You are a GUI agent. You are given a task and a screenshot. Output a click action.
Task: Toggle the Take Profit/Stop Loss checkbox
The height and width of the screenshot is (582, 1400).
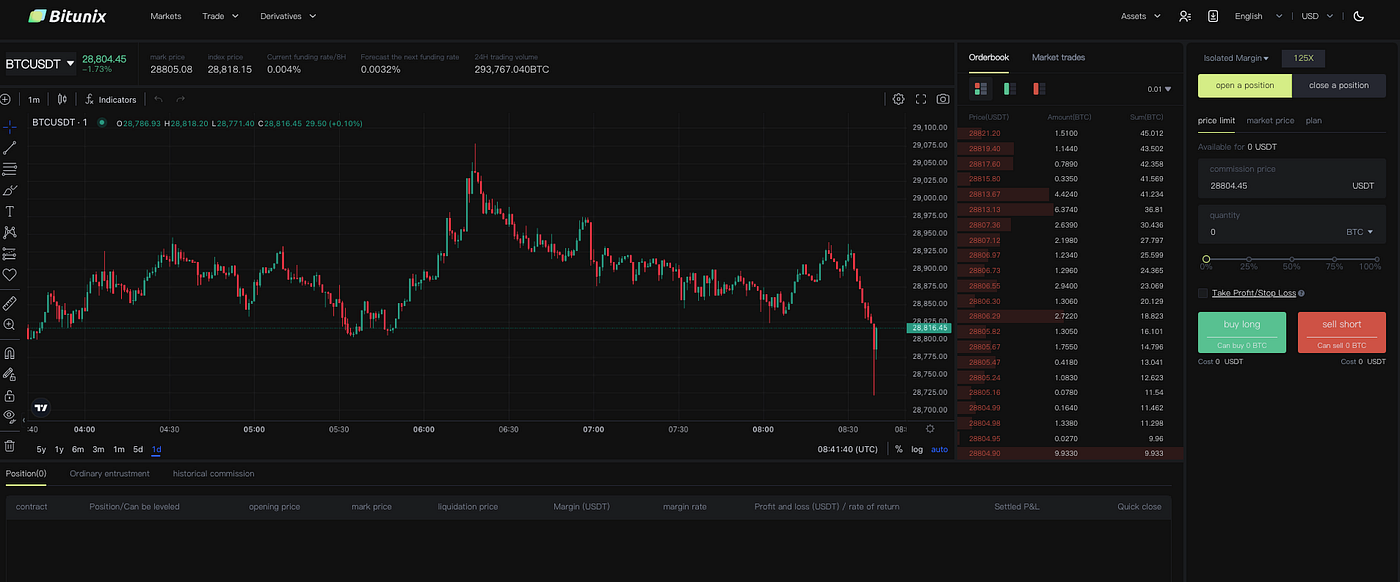(1202, 292)
